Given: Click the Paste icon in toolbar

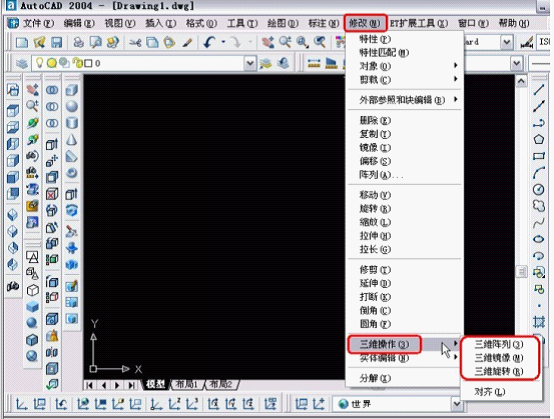Looking at the screenshot, I should (x=170, y=43).
